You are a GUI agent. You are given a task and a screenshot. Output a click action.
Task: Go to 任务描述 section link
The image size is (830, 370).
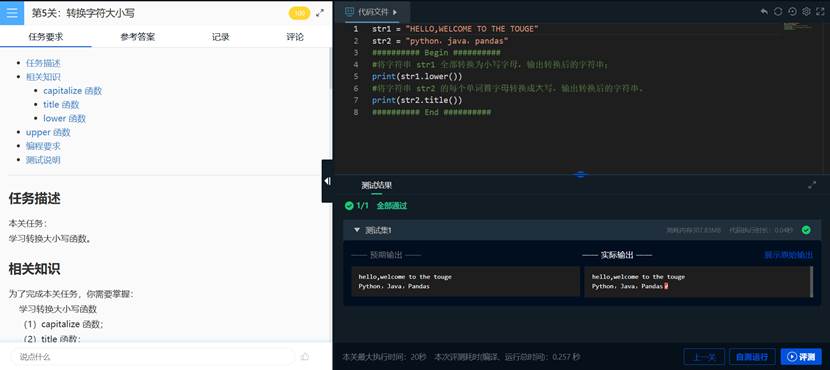[x=43, y=63]
